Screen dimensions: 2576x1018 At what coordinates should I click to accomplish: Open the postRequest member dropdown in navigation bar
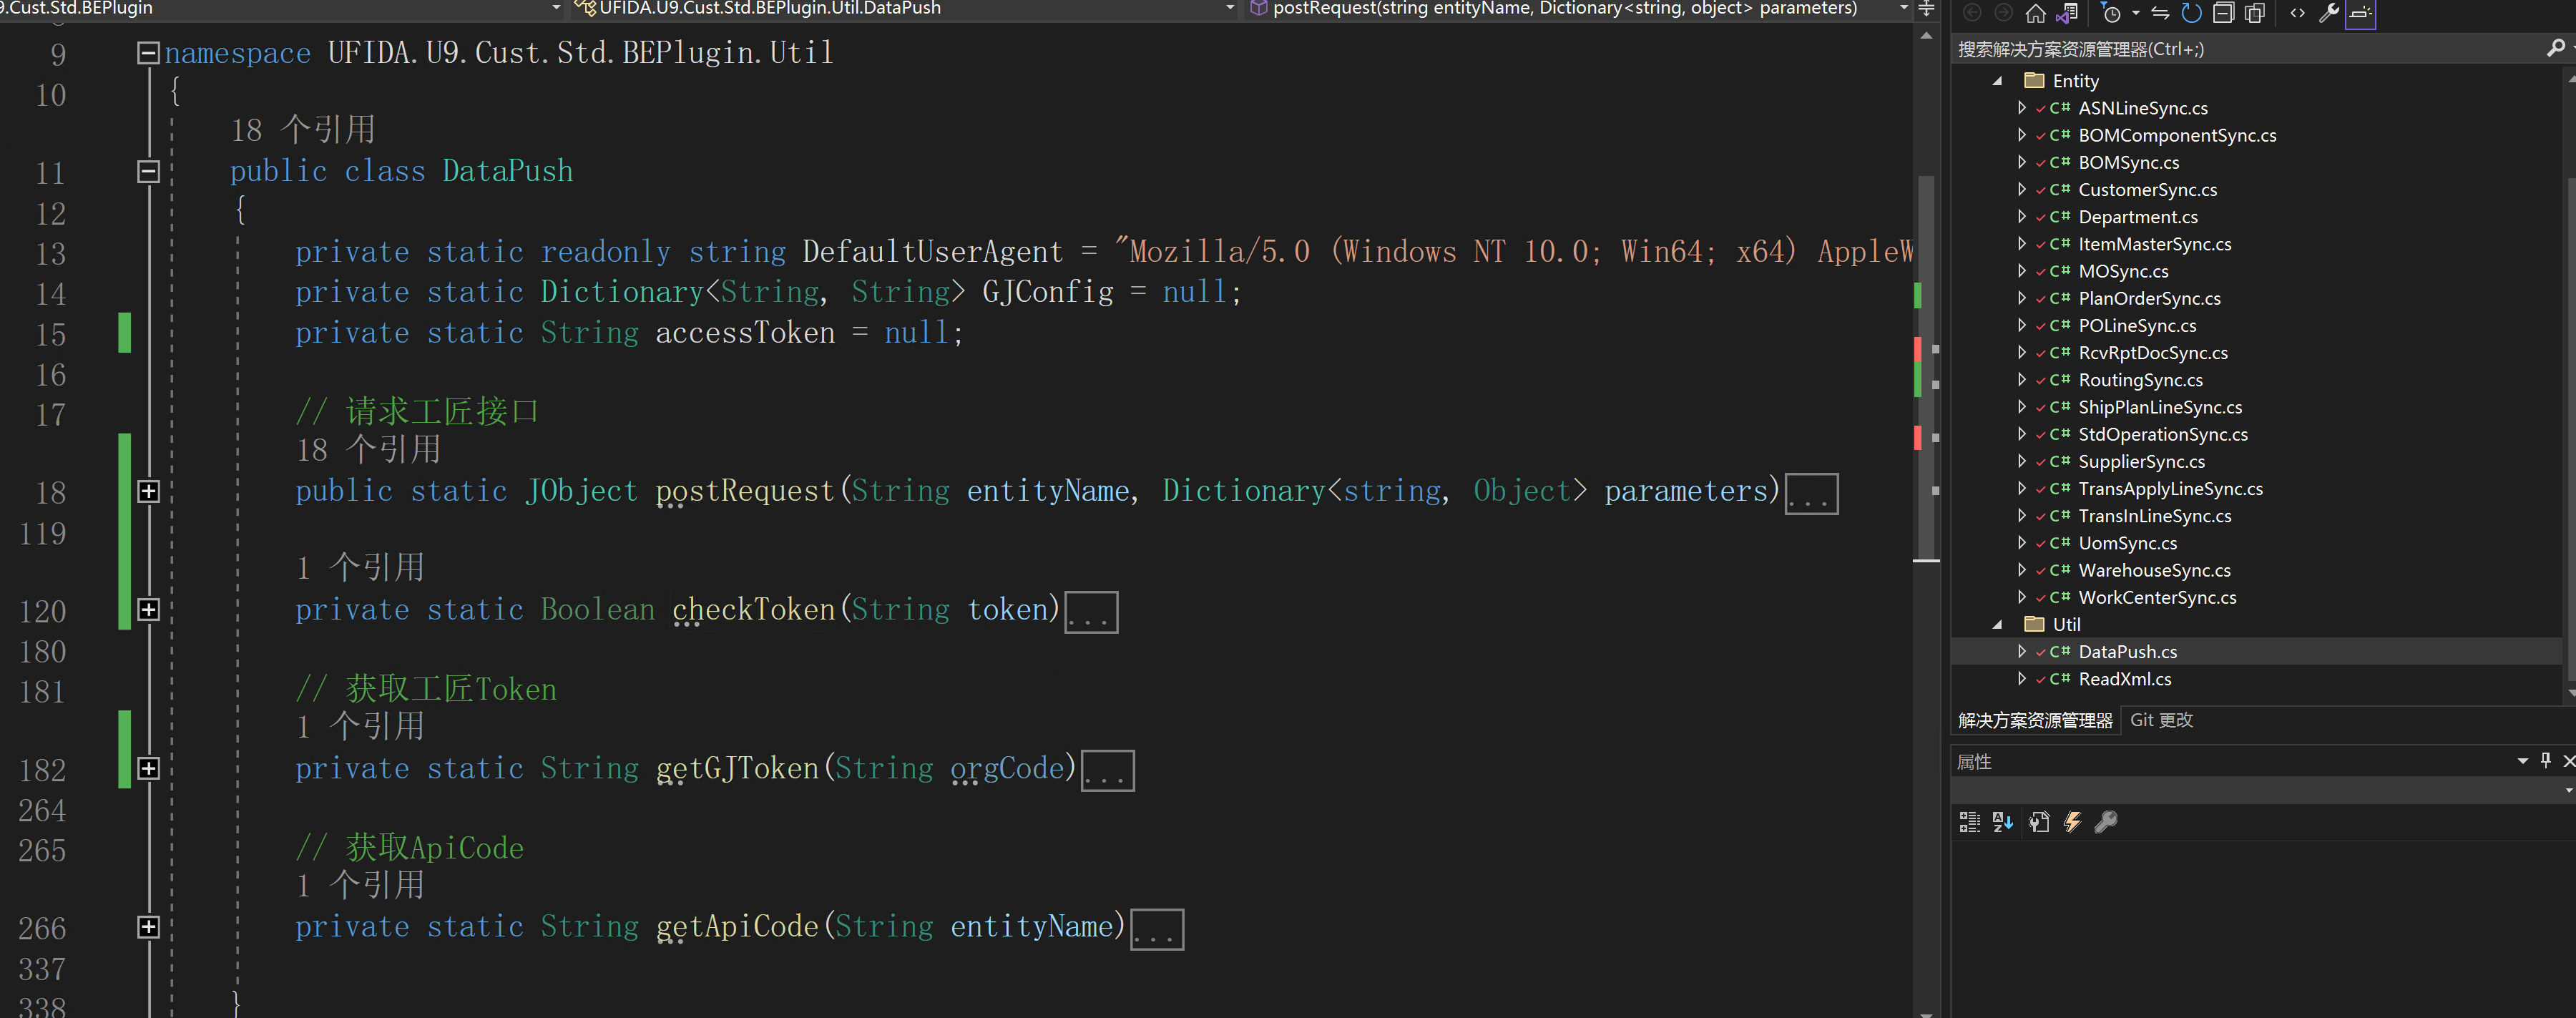coord(1903,8)
